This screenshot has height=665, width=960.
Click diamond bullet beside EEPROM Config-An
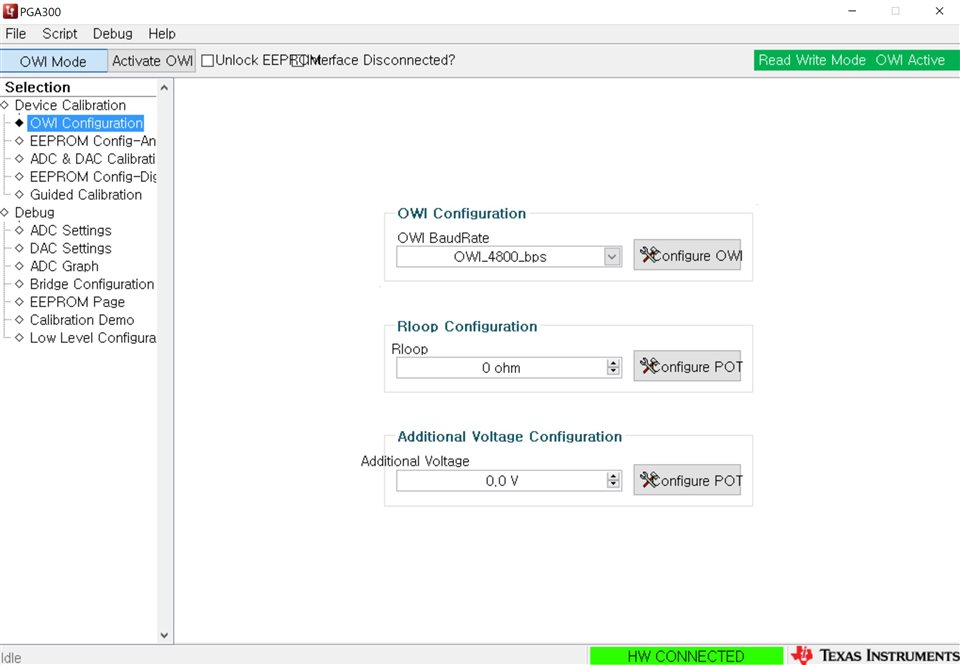coord(19,141)
